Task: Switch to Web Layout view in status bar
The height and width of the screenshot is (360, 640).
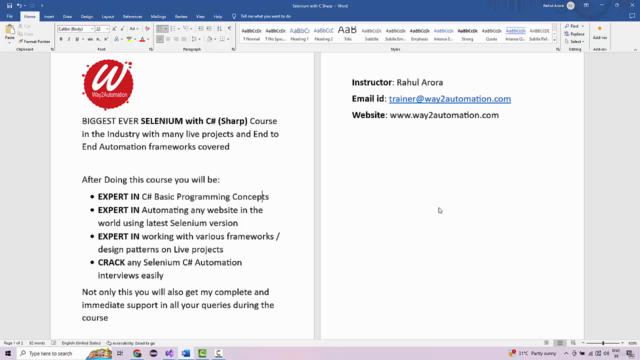Action: (573, 343)
